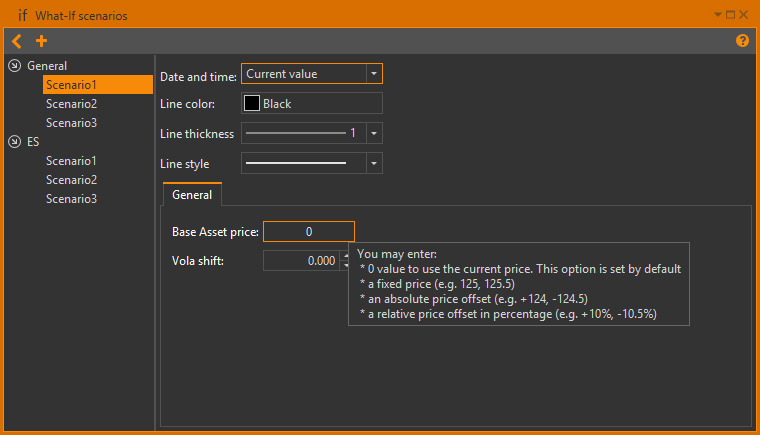Collapse the ES scenario group
The image size is (760, 435).
[14, 142]
